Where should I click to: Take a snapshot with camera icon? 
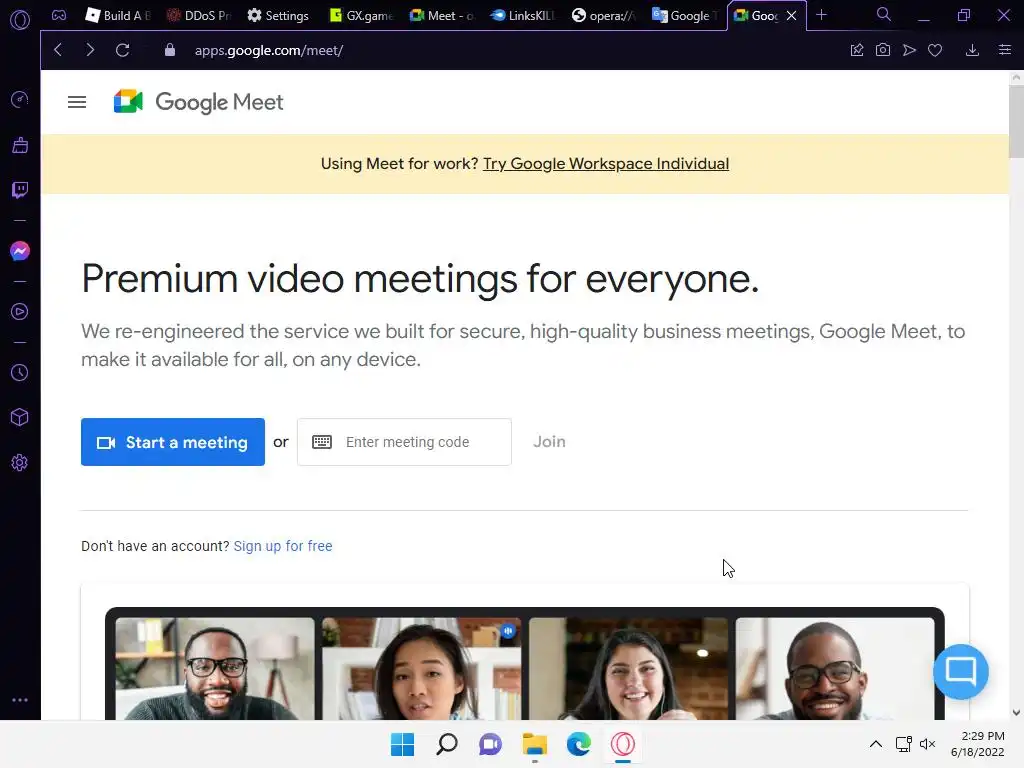coord(883,50)
